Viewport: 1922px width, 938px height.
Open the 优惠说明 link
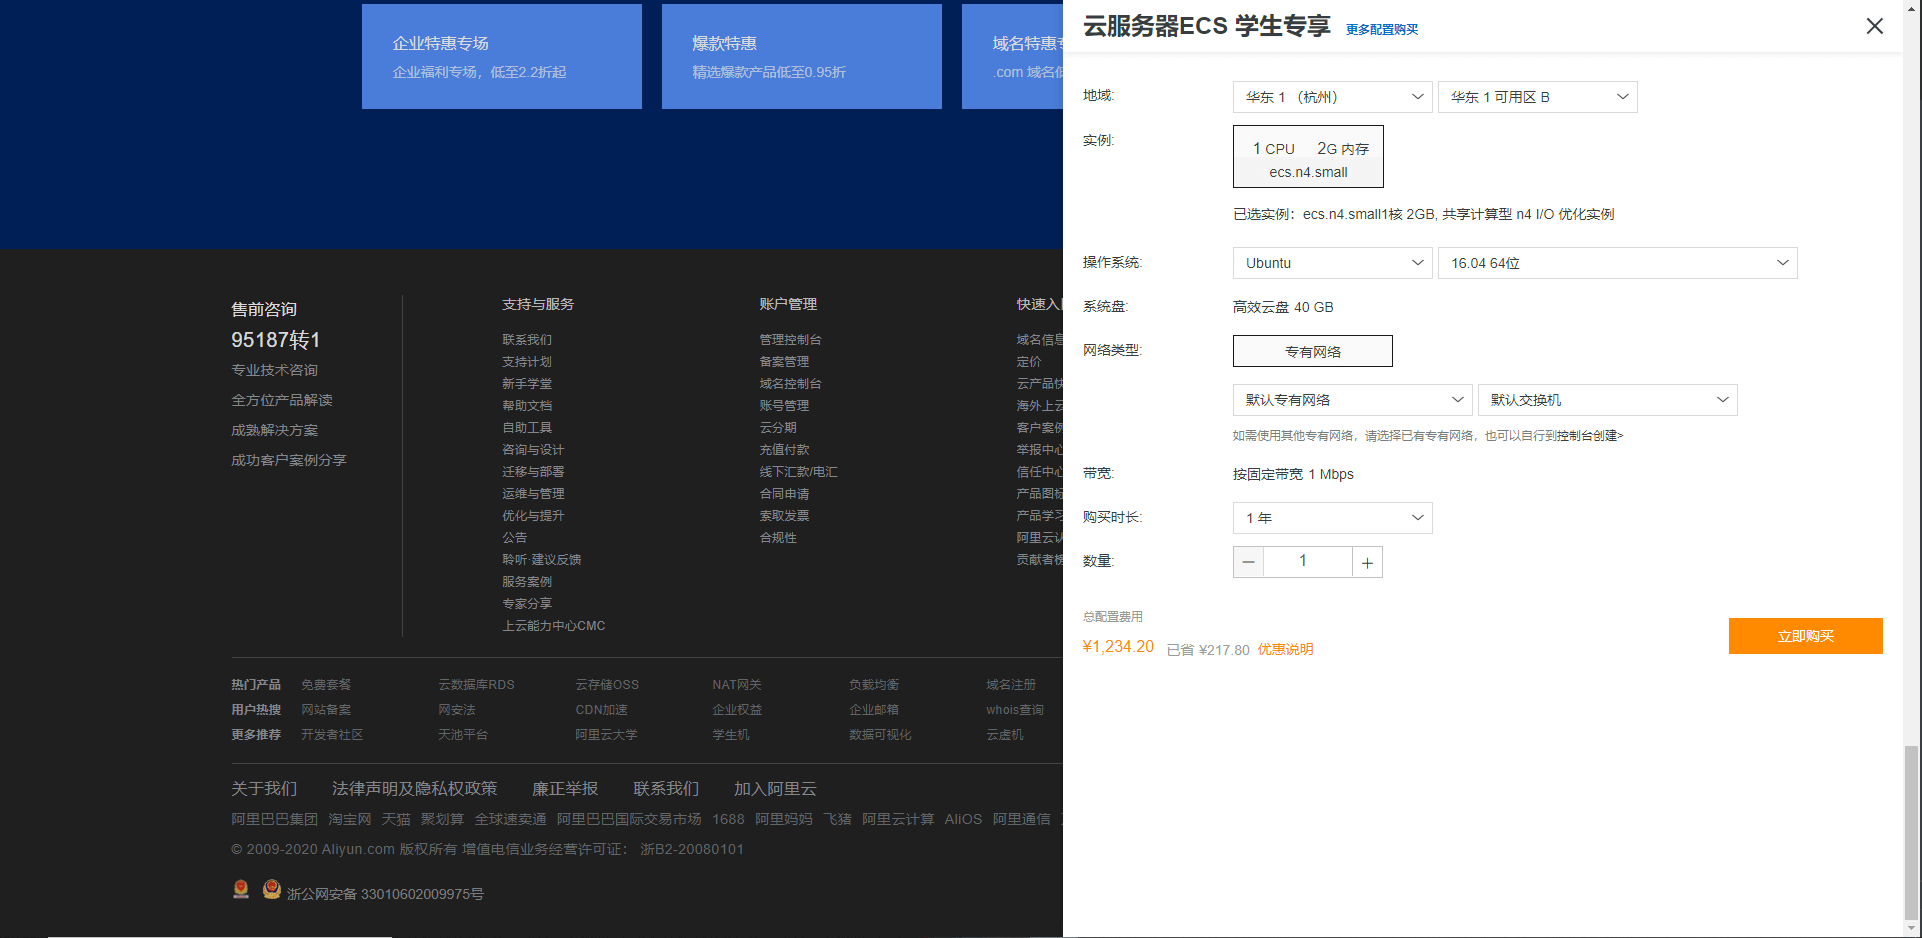[x=1285, y=650]
